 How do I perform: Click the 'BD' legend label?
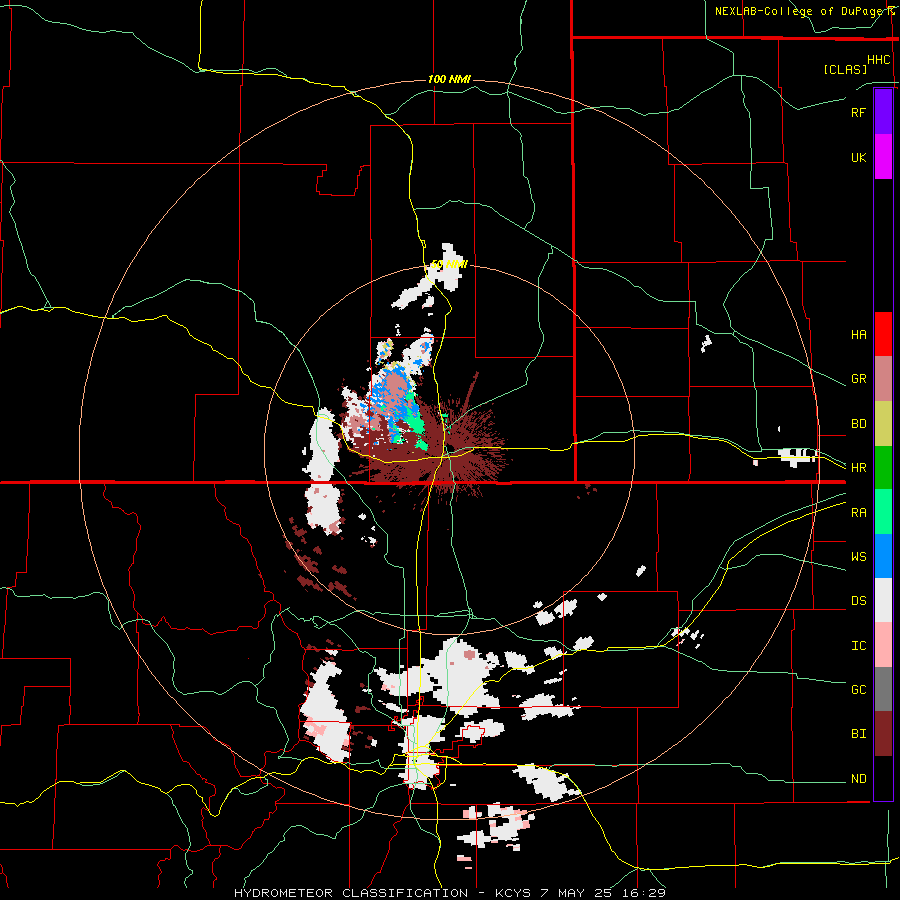pyautogui.click(x=858, y=424)
